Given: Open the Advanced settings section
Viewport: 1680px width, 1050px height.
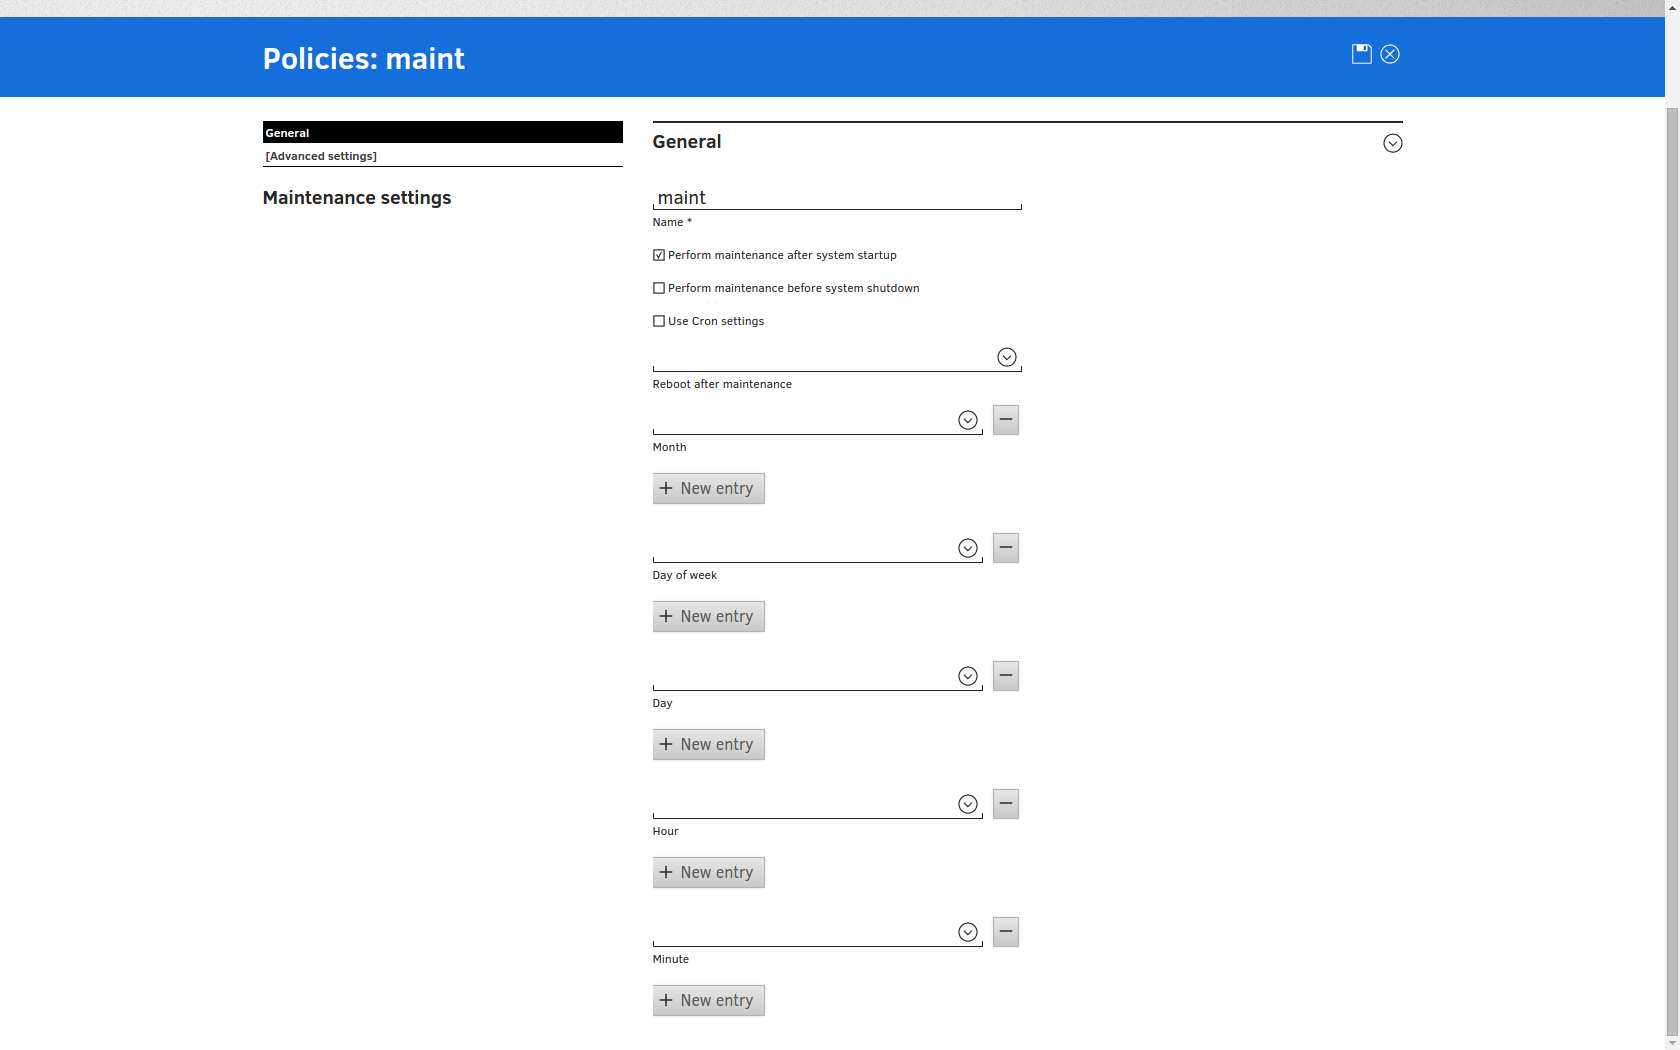Looking at the screenshot, I should point(321,156).
